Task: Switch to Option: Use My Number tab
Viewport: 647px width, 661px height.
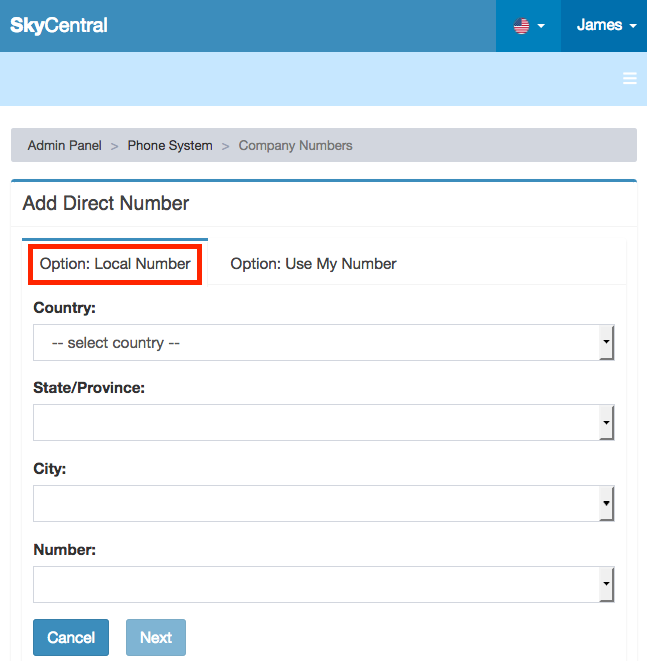Action: [x=313, y=264]
